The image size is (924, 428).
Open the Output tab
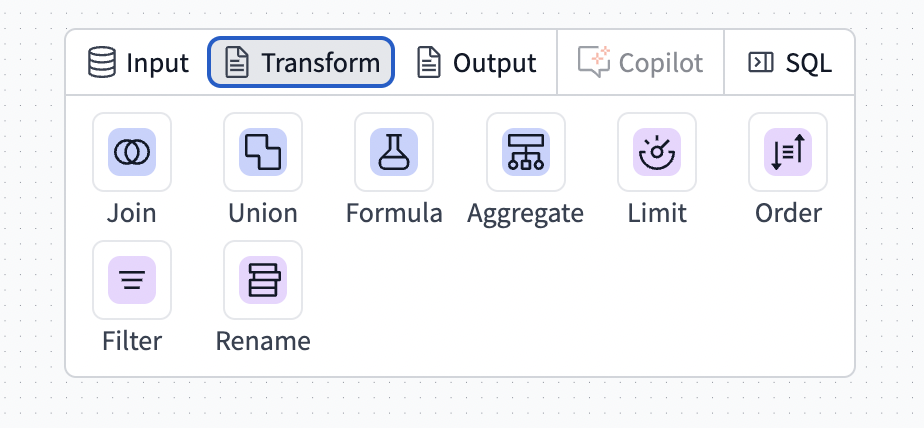(477, 63)
